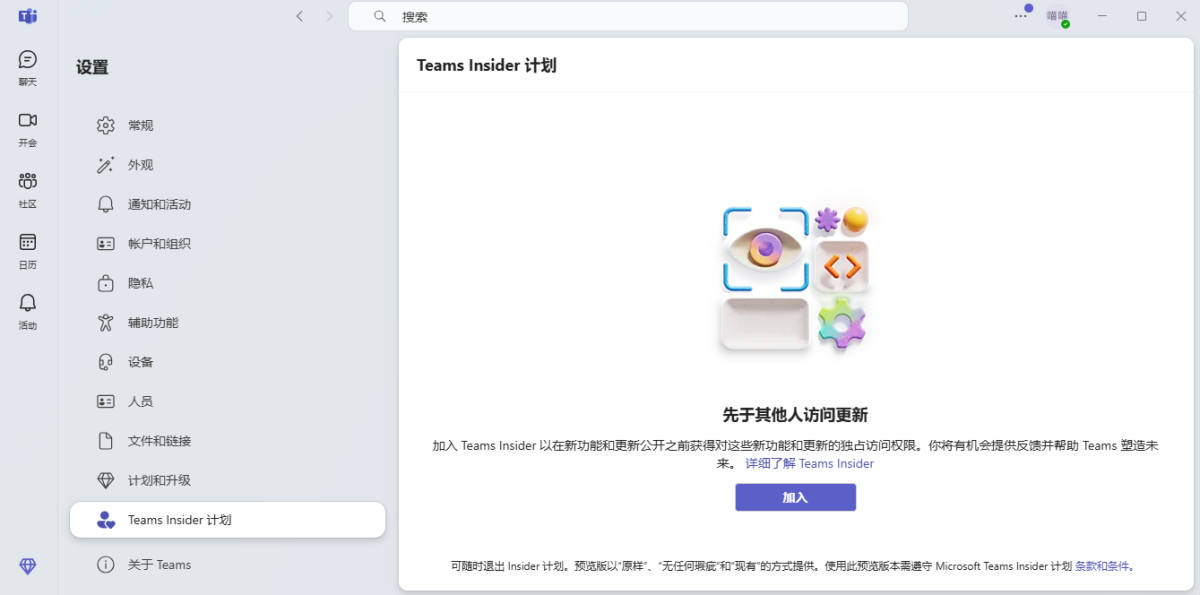1200x595 pixels.
Task: Click the 加入 button to join Insider
Action: (795, 497)
